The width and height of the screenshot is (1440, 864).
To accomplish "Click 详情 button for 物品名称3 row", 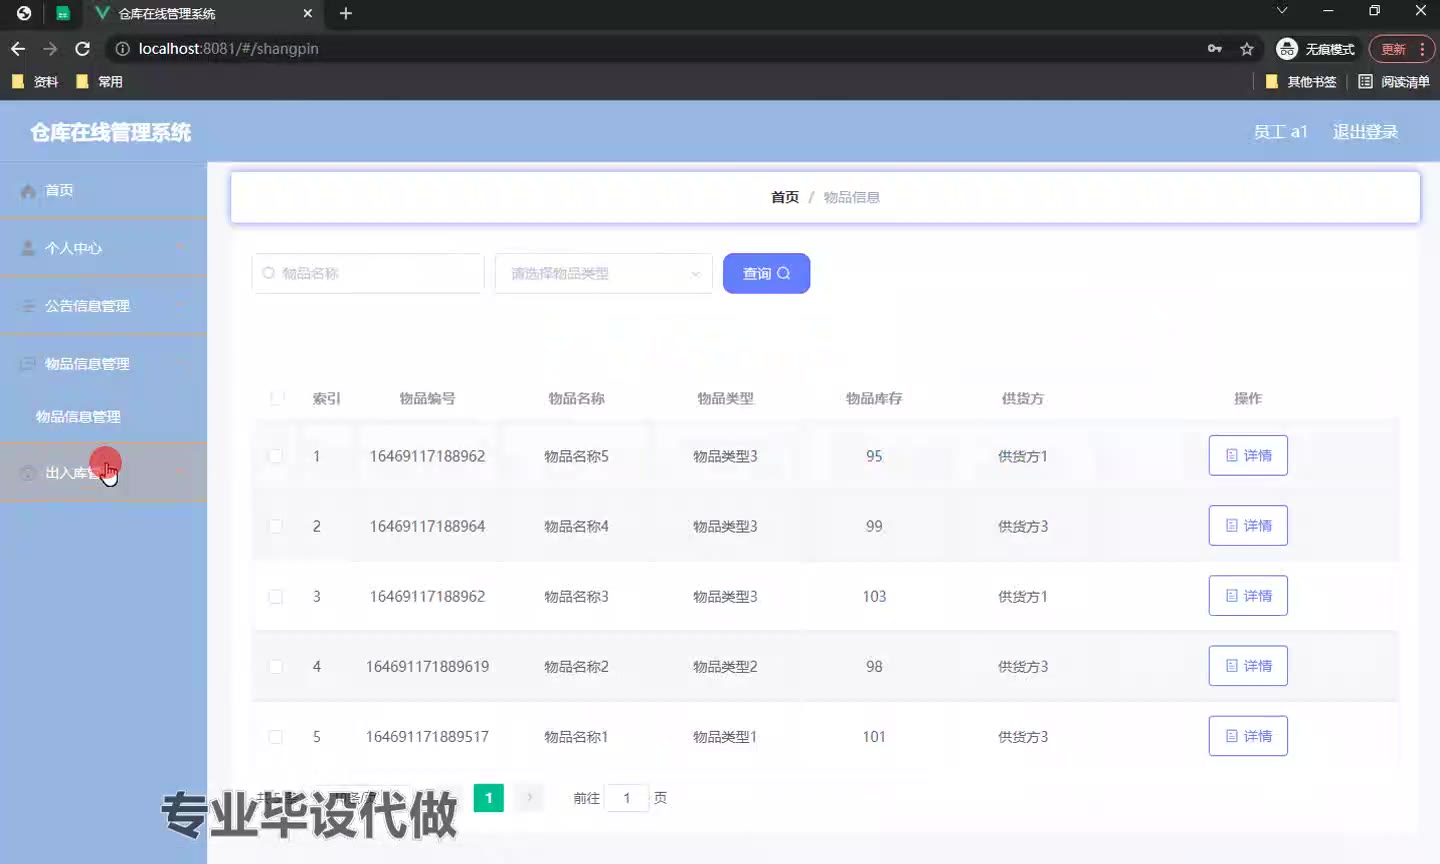I will pos(1248,596).
